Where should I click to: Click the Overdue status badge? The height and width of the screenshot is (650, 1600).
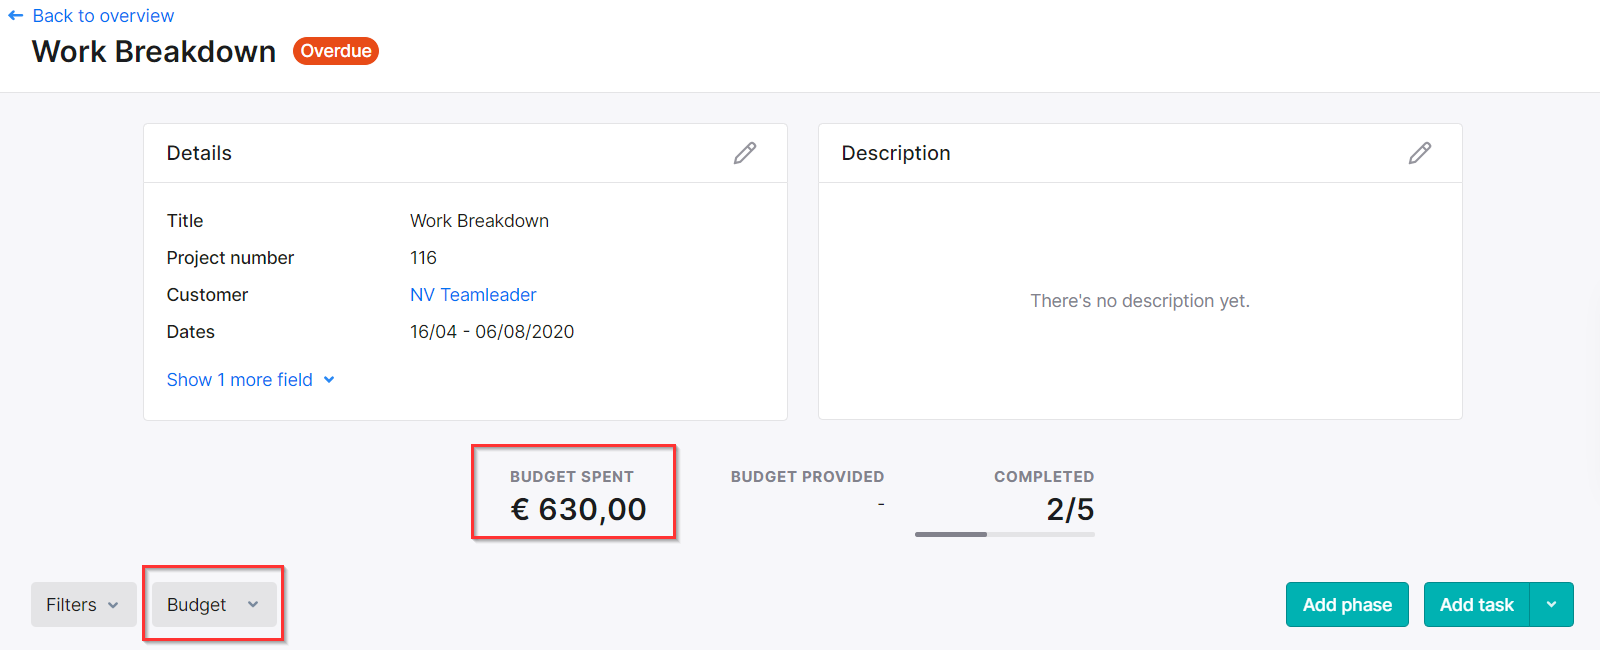click(x=336, y=51)
